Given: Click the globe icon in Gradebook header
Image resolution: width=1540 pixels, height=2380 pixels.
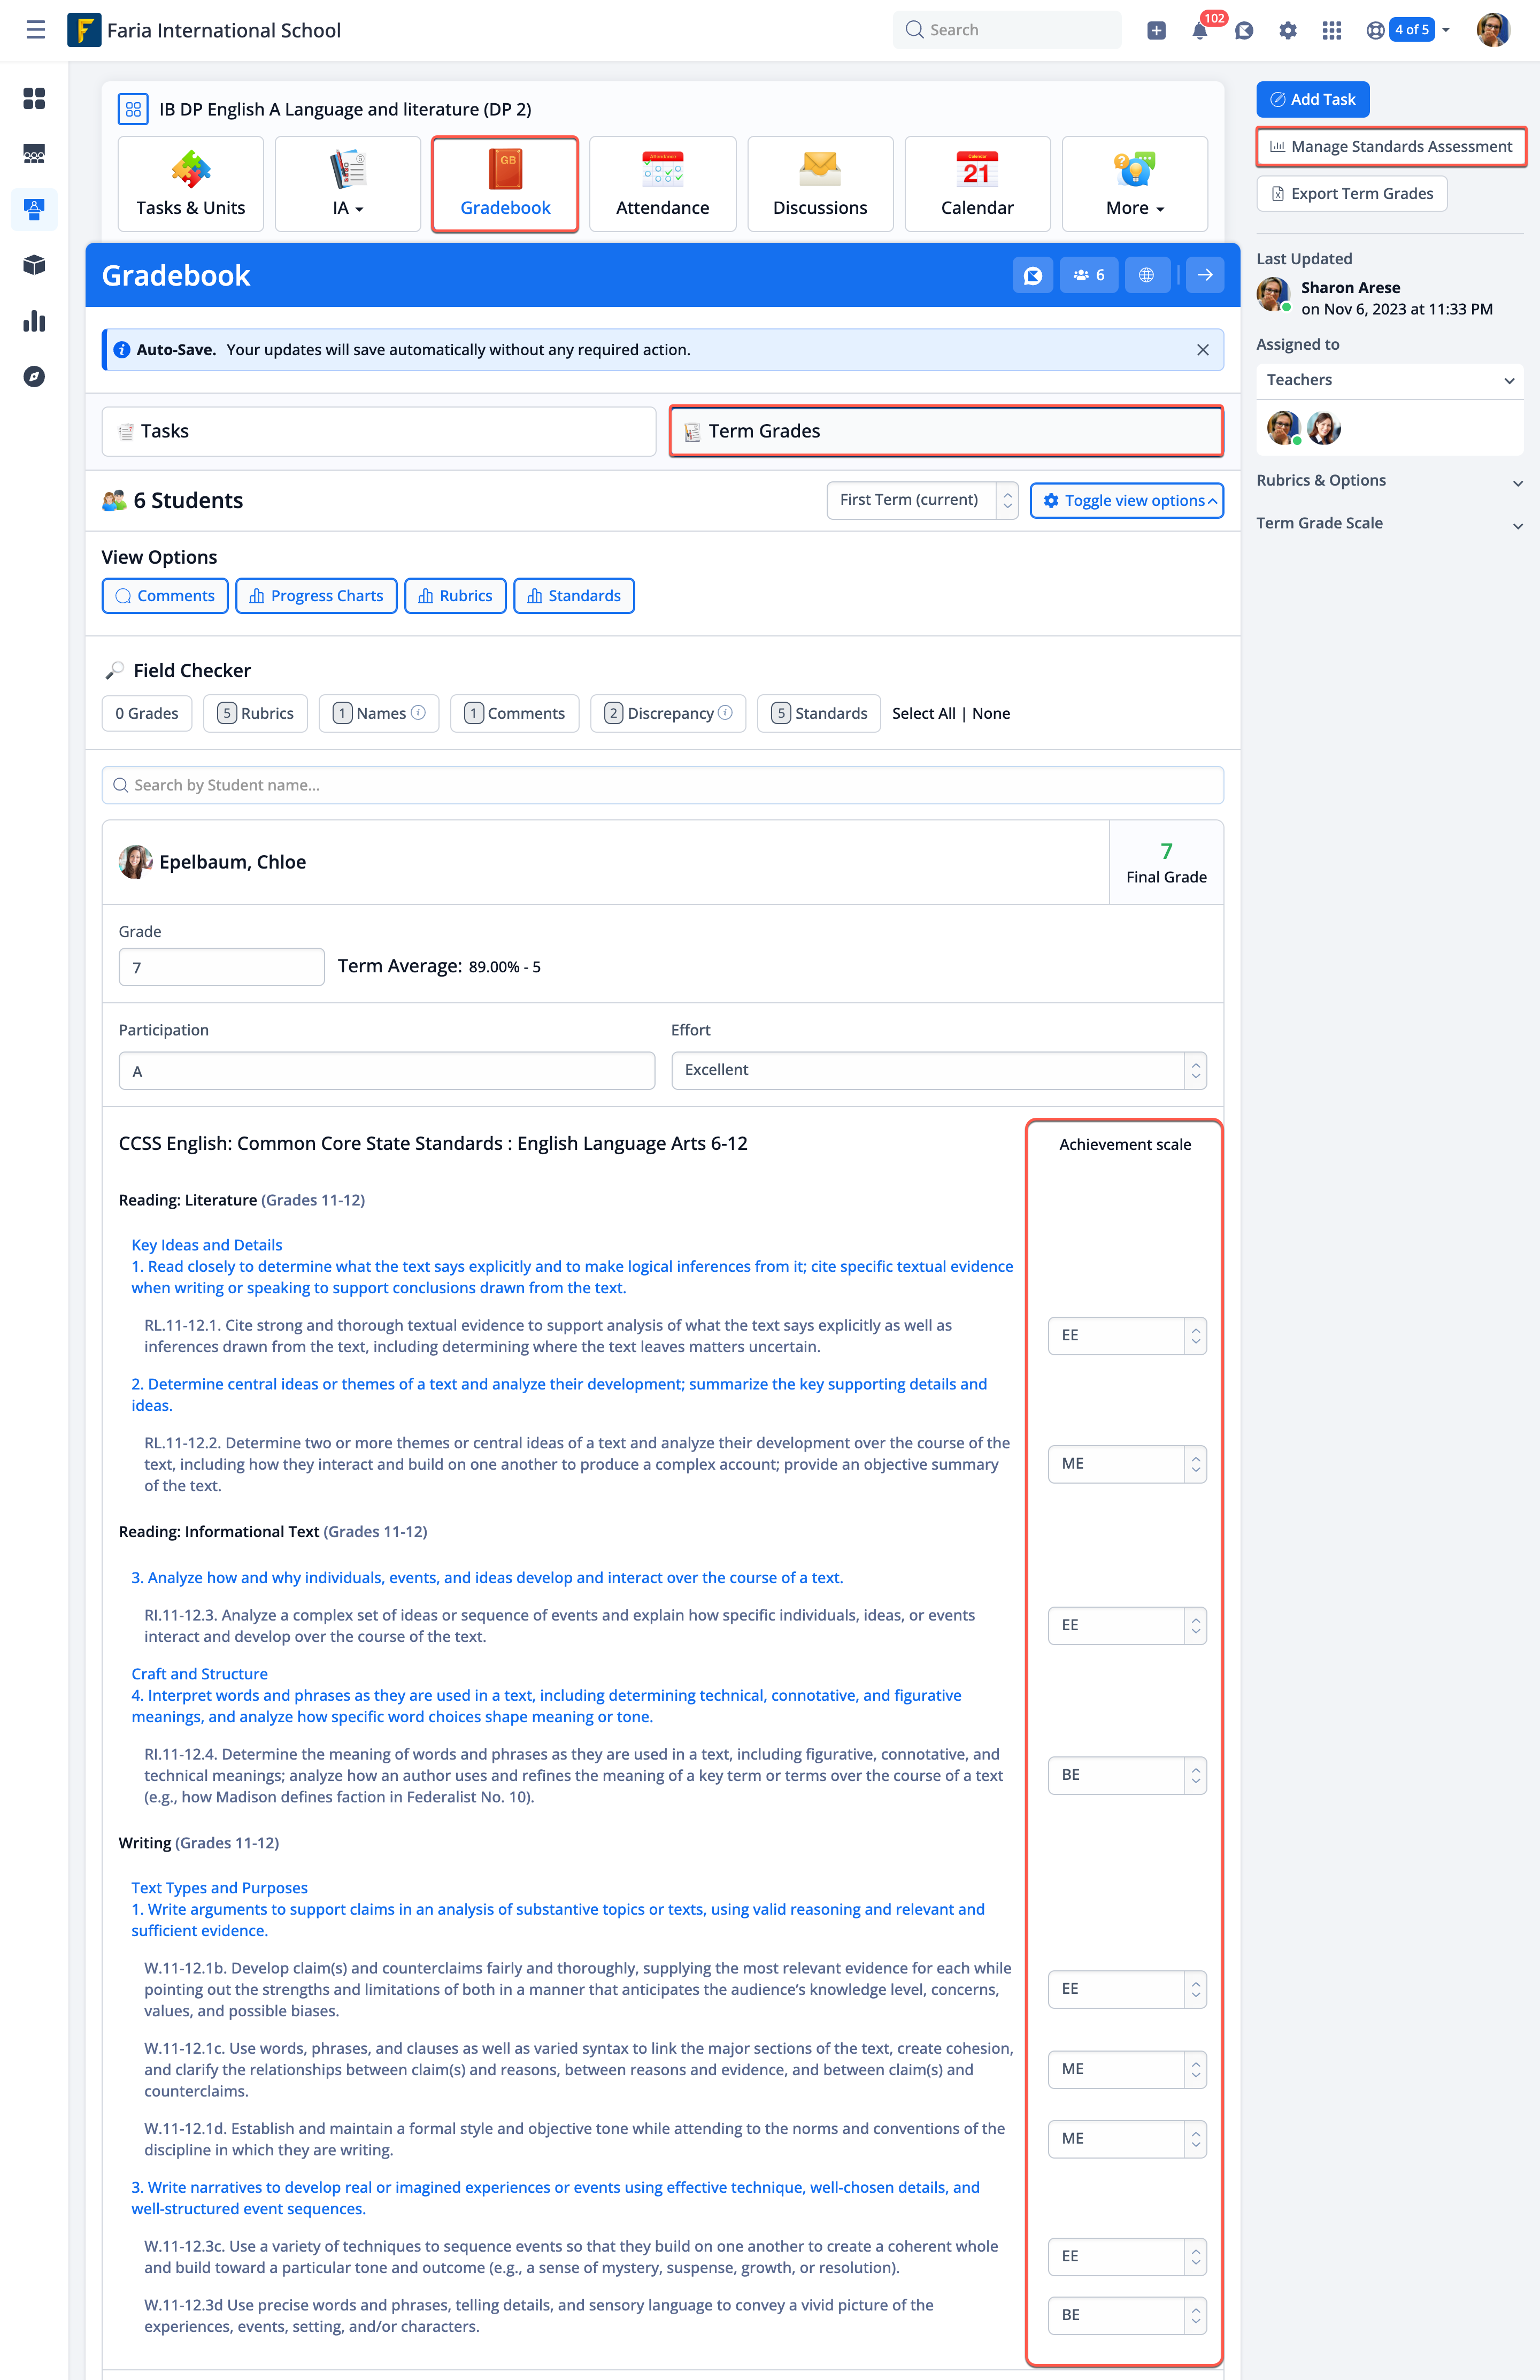Looking at the screenshot, I should coord(1146,275).
